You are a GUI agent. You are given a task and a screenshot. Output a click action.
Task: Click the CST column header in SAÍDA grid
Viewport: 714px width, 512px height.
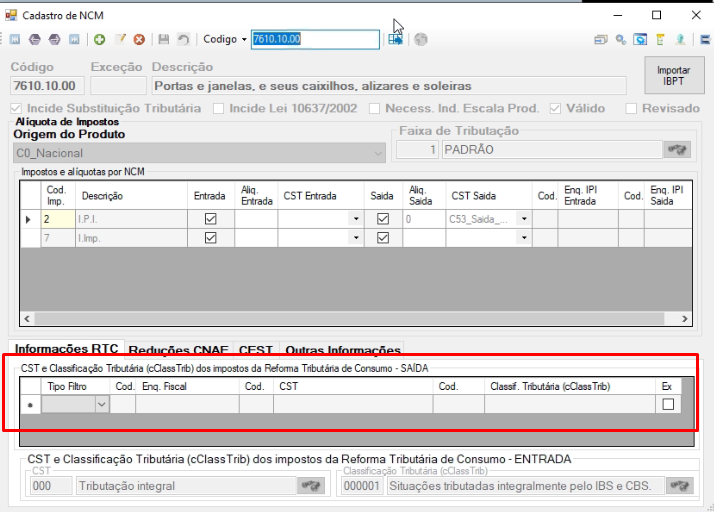point(353,386)
